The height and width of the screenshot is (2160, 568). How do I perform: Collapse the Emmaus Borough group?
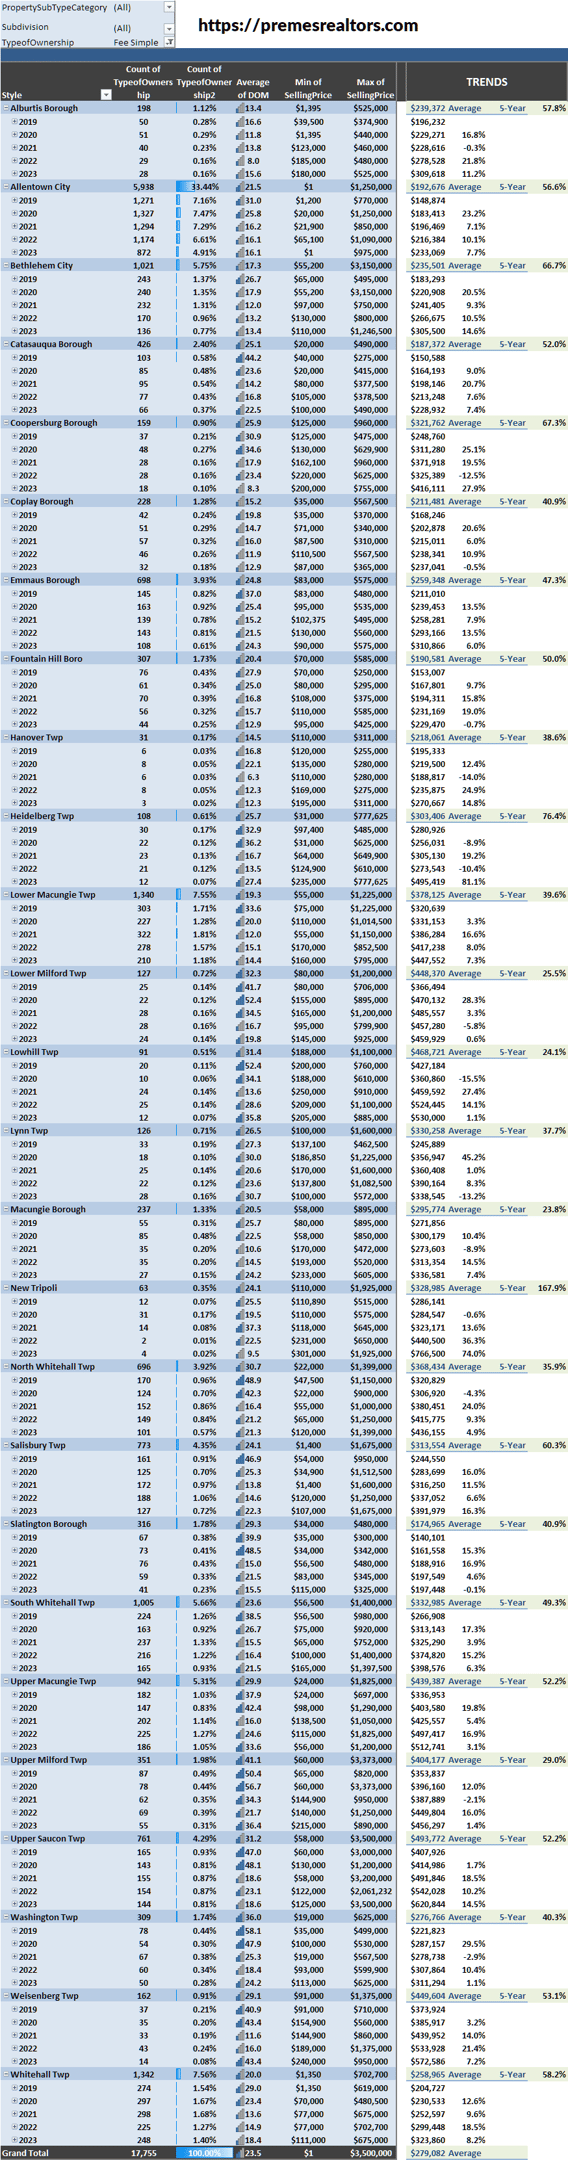pos(5,580)
